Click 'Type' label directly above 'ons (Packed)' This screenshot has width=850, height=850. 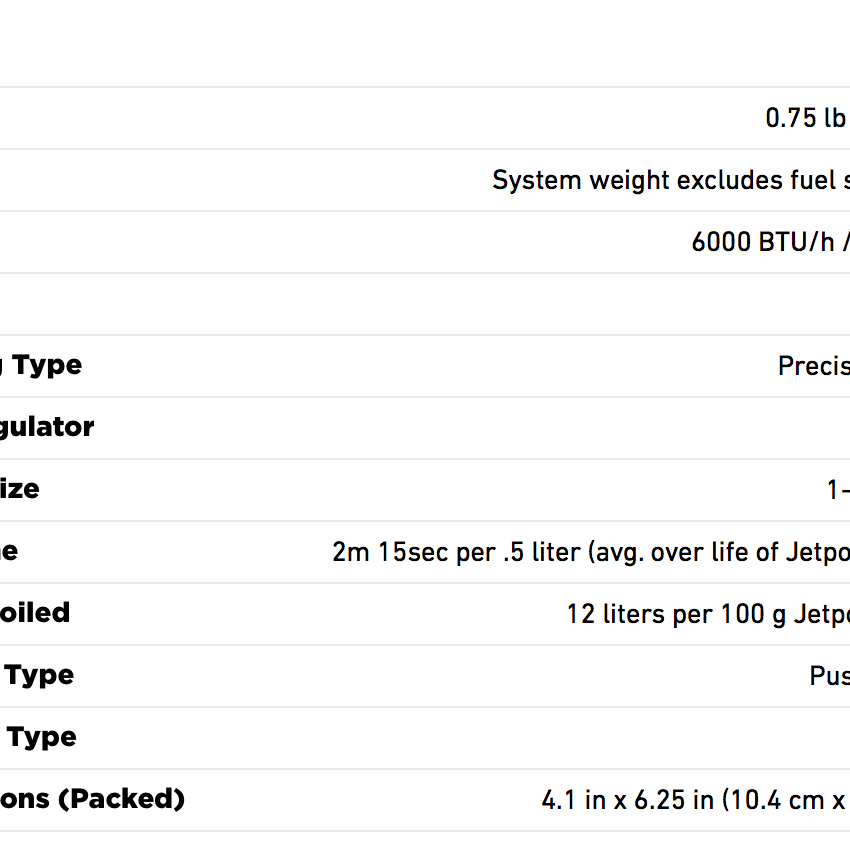coord(42,737)
